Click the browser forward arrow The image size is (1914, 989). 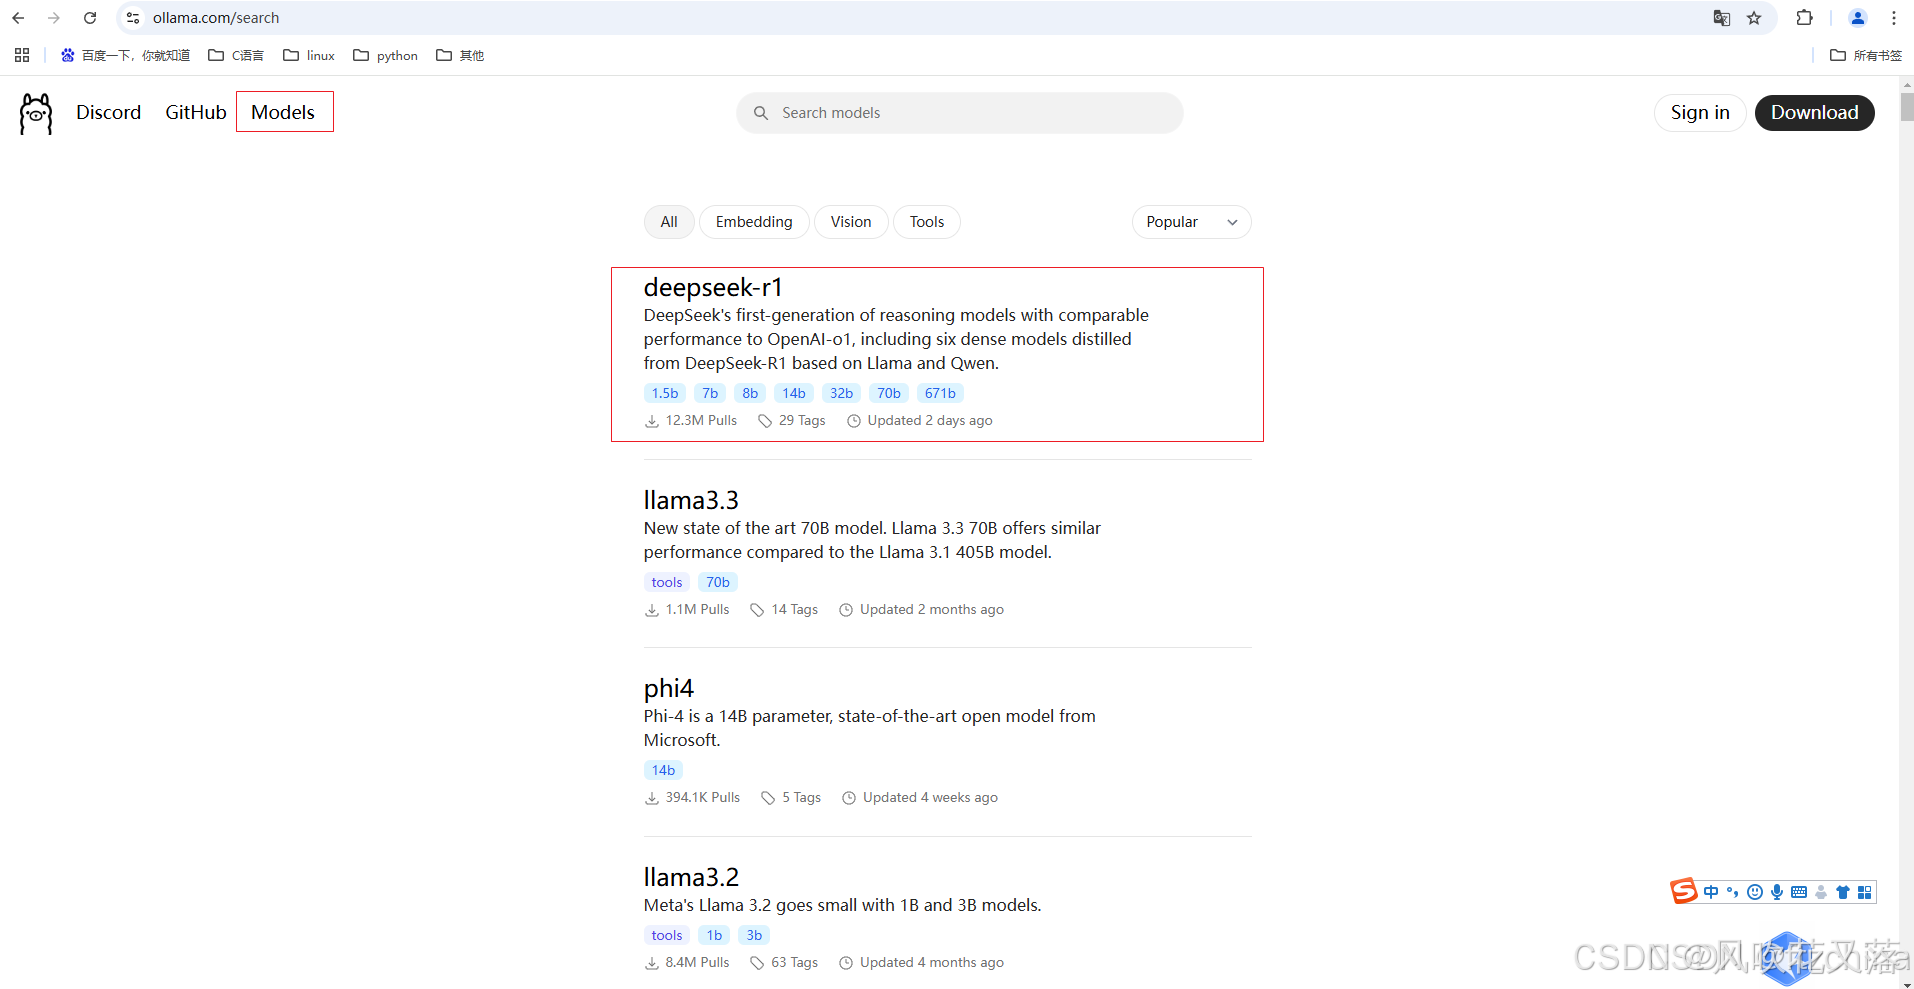pos(54,18)
